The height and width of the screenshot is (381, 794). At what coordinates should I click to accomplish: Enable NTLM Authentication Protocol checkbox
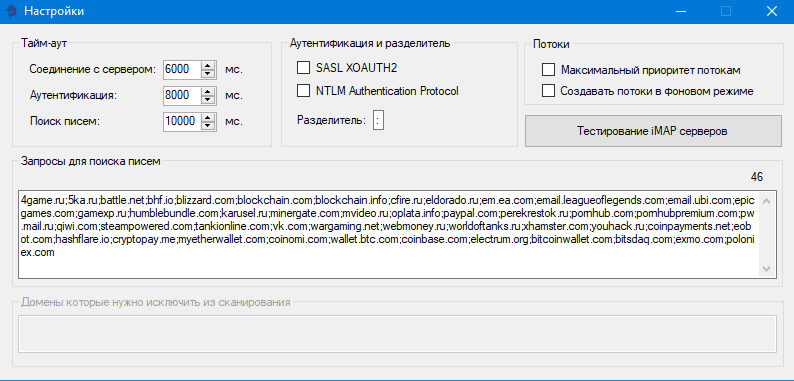tap(303, 91)
